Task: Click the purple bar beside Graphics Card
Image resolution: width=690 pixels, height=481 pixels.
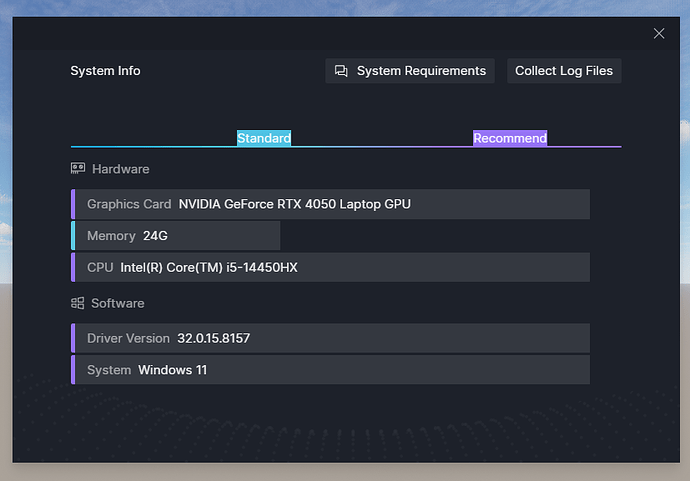Action: 73,204
